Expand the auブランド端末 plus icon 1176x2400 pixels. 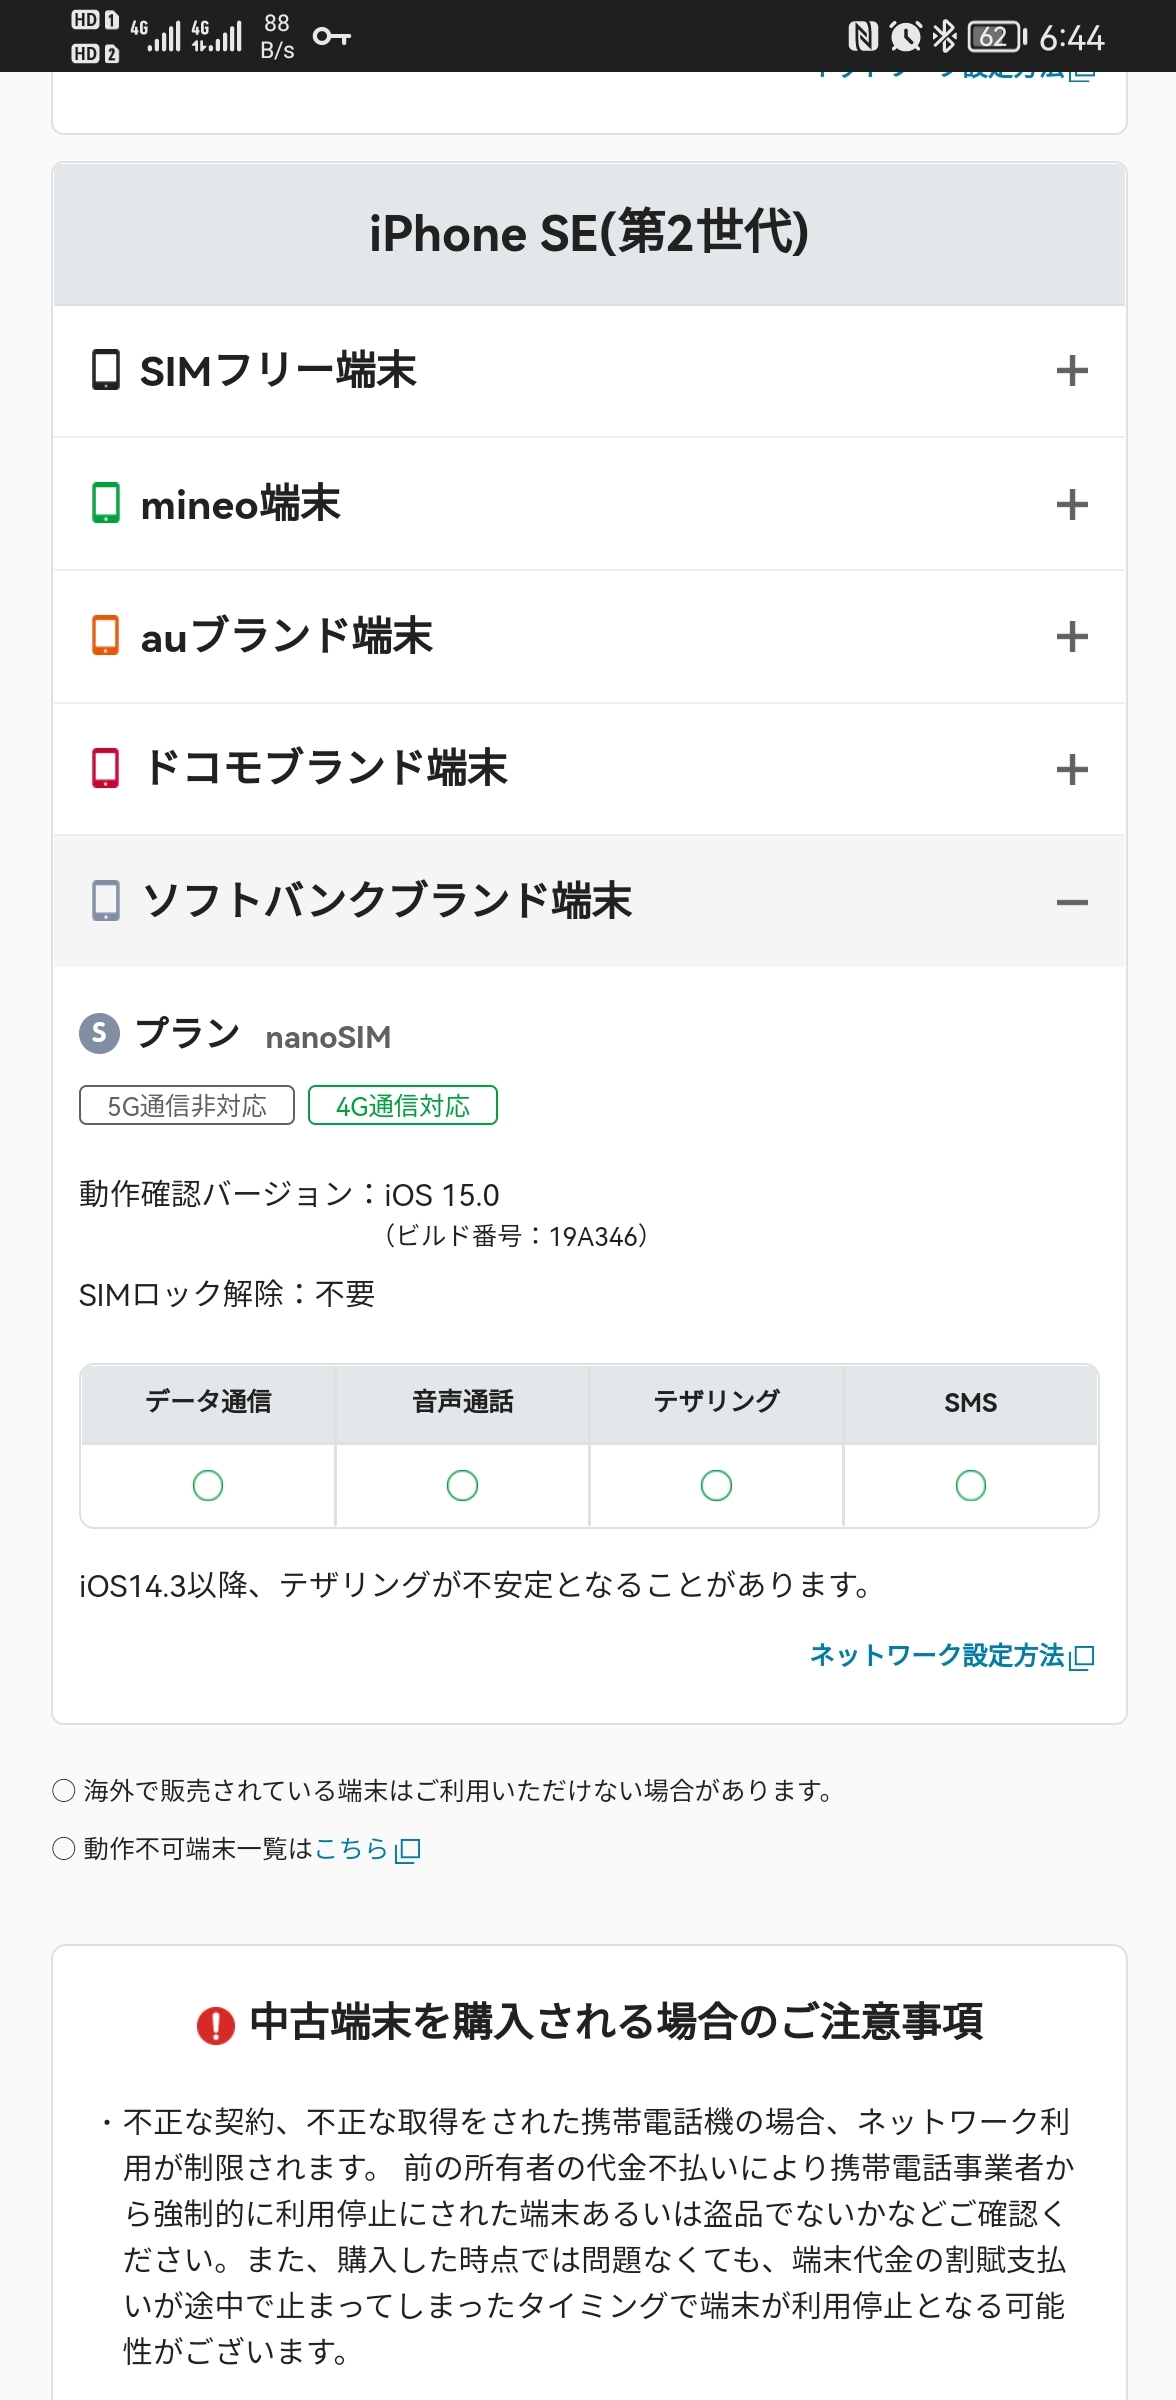[x=1071, y=637]
